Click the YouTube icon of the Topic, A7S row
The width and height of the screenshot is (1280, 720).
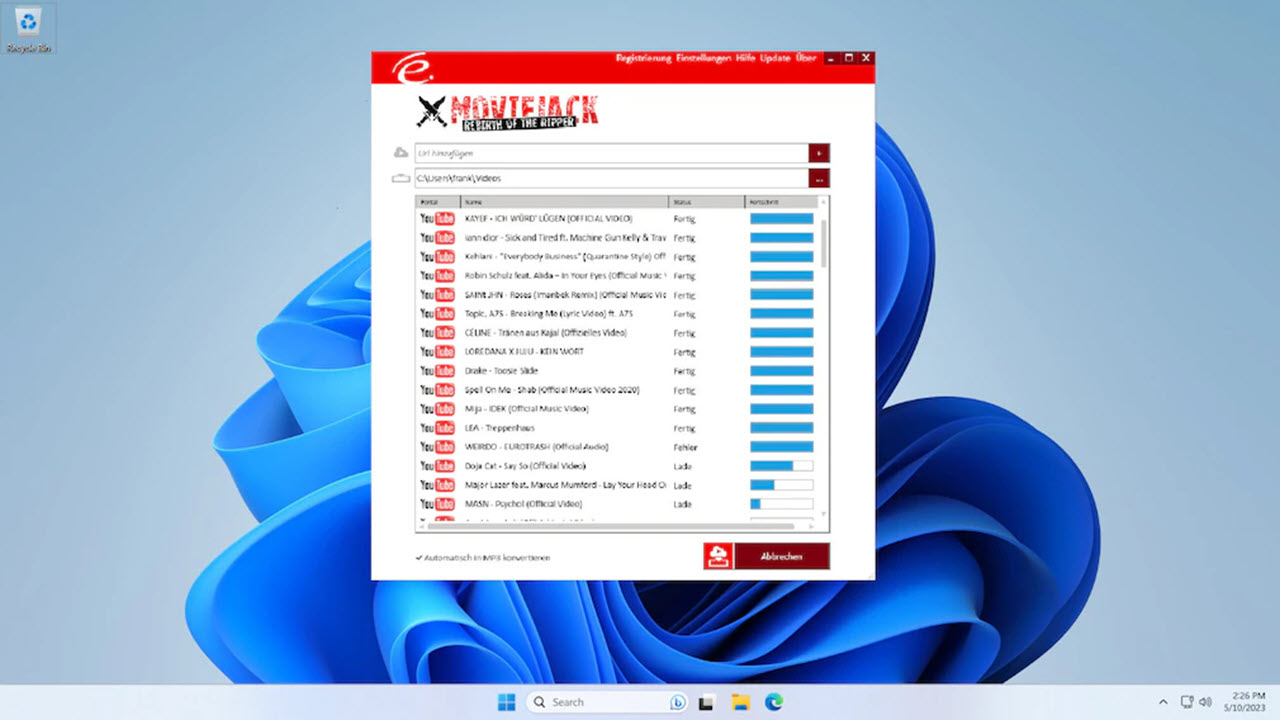pyautogui.click(x=437, y=314)
